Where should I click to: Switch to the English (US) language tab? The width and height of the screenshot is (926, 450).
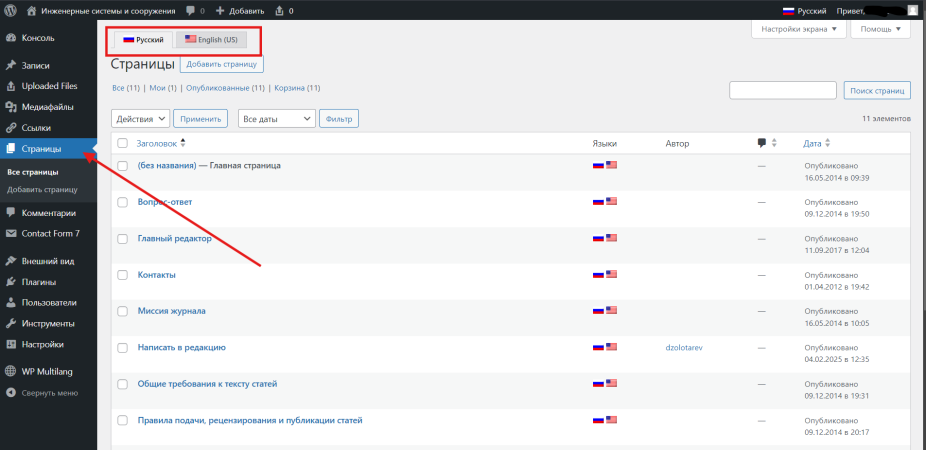[x=210, y=40]
